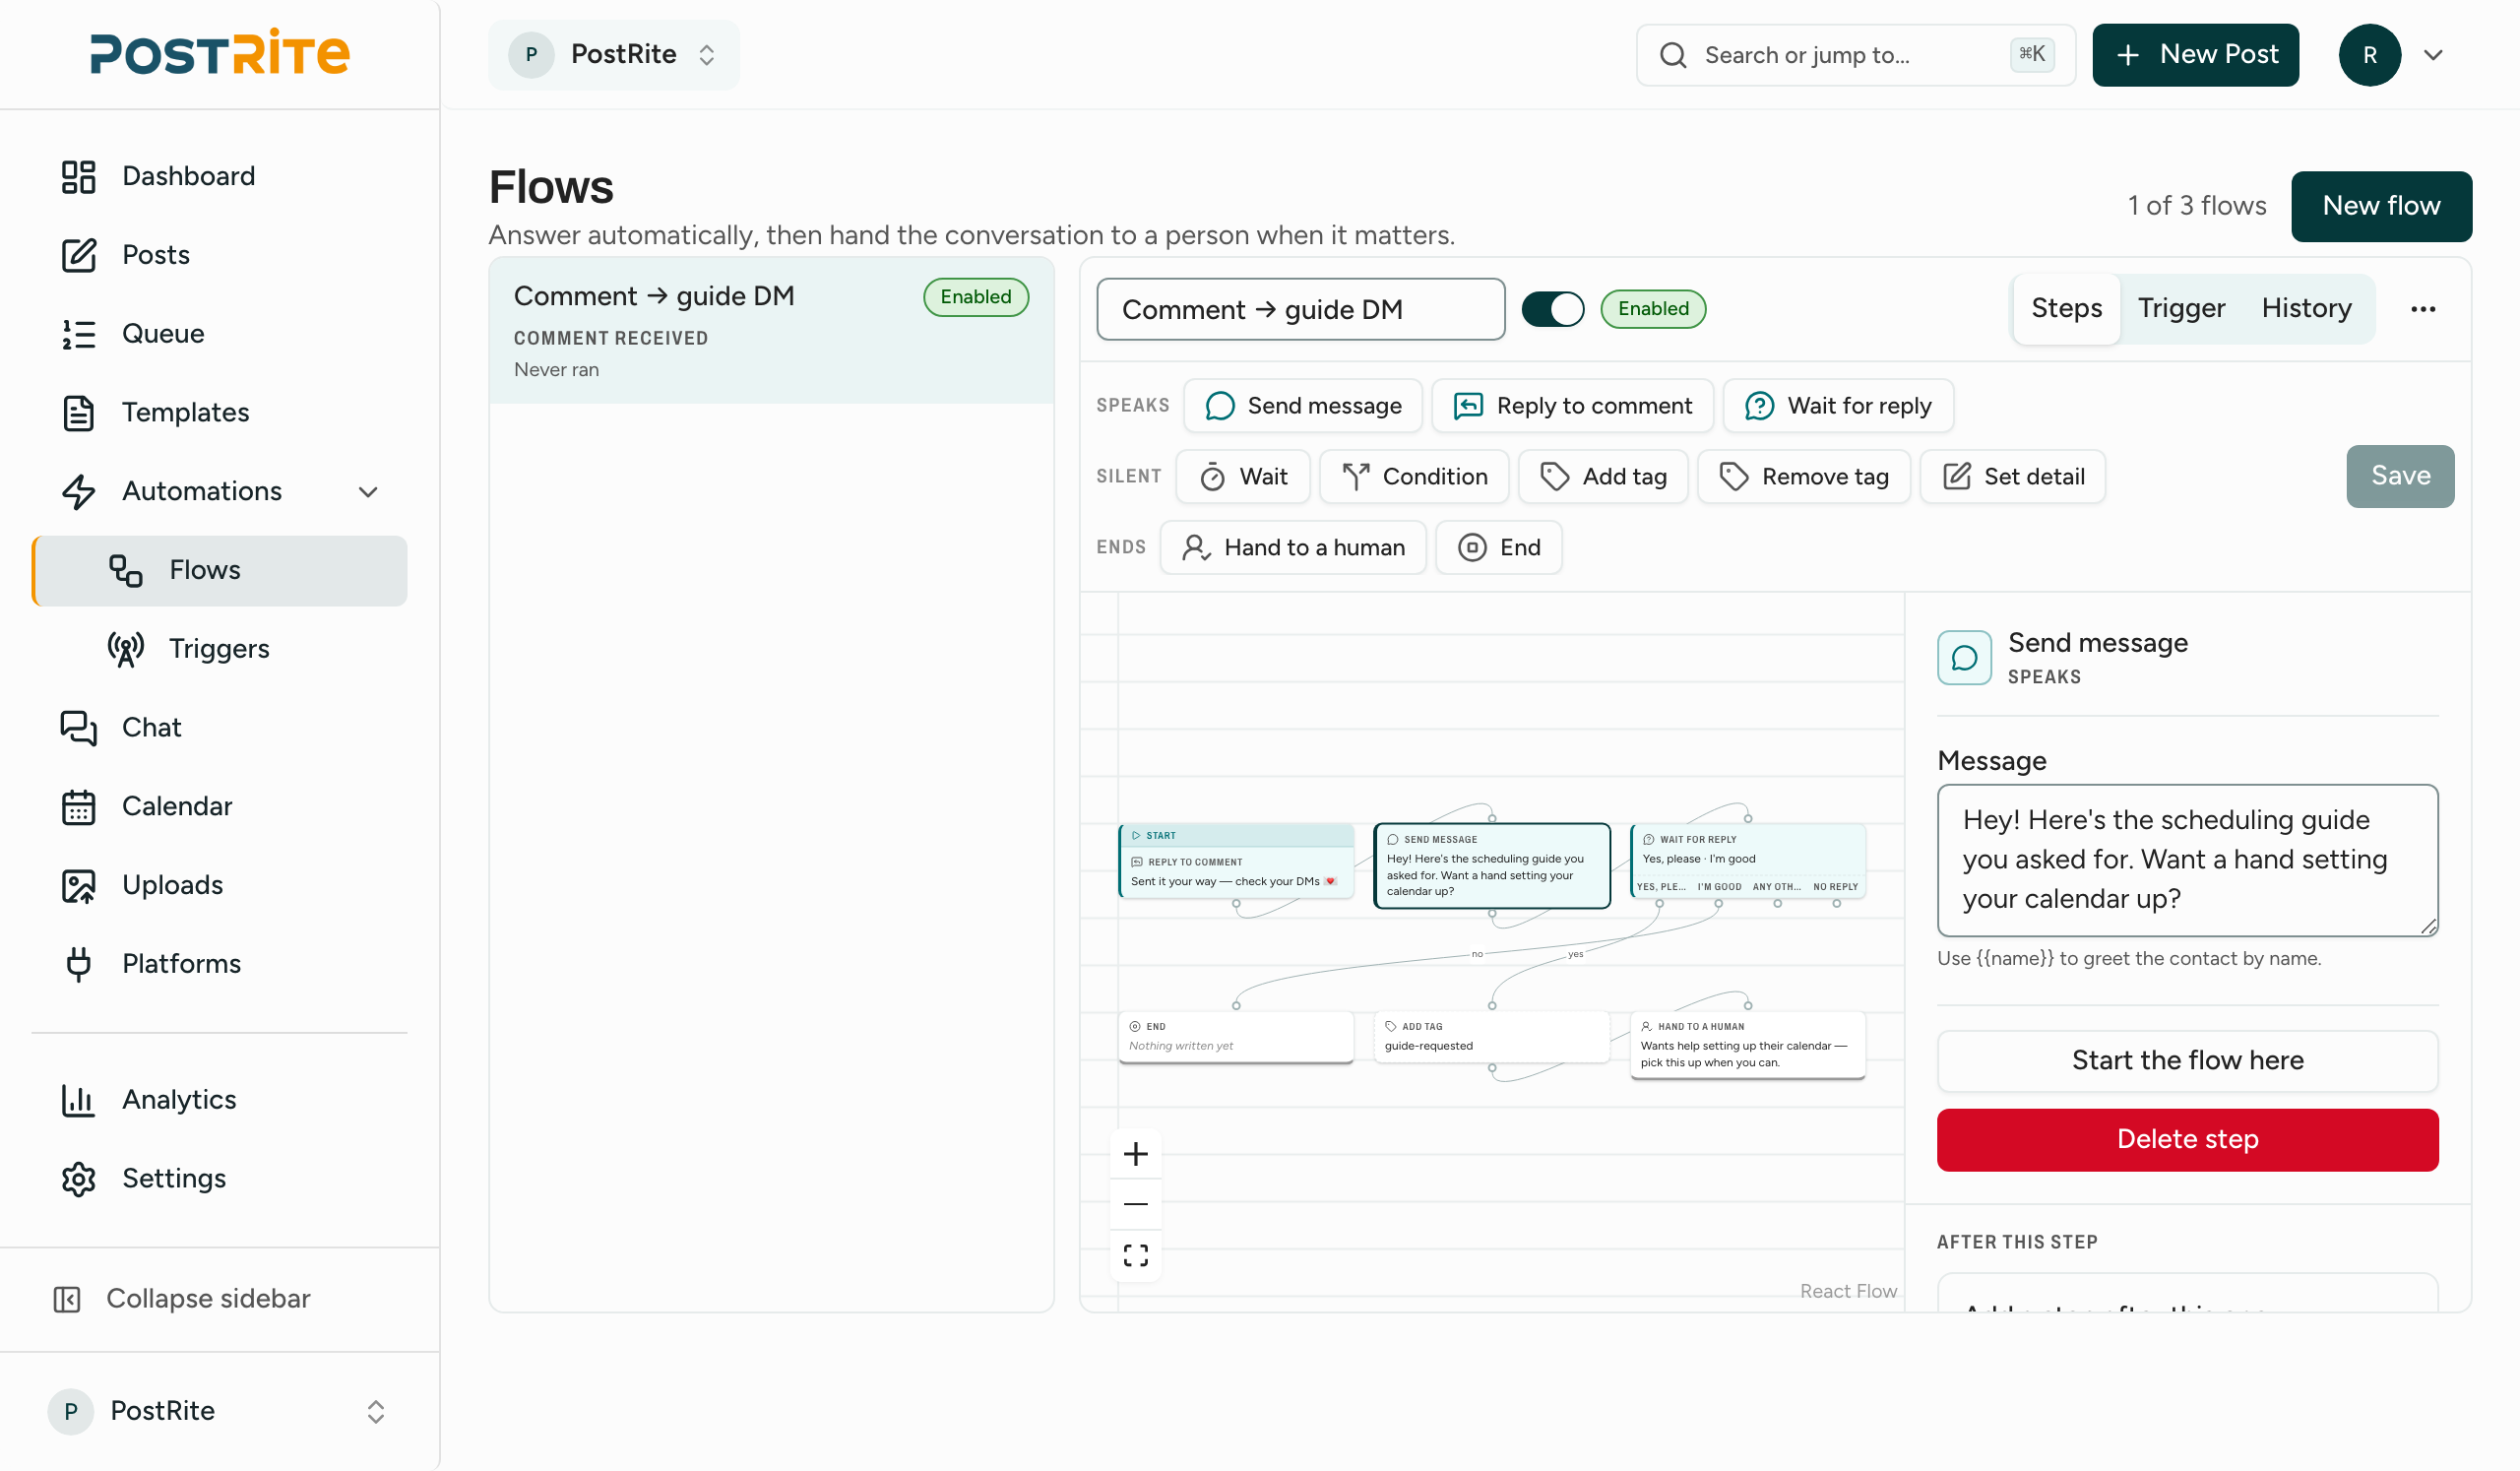Select the Hand to a human node
This screenshot has height=1471, width=2520.
[x=1748, y=1046]
